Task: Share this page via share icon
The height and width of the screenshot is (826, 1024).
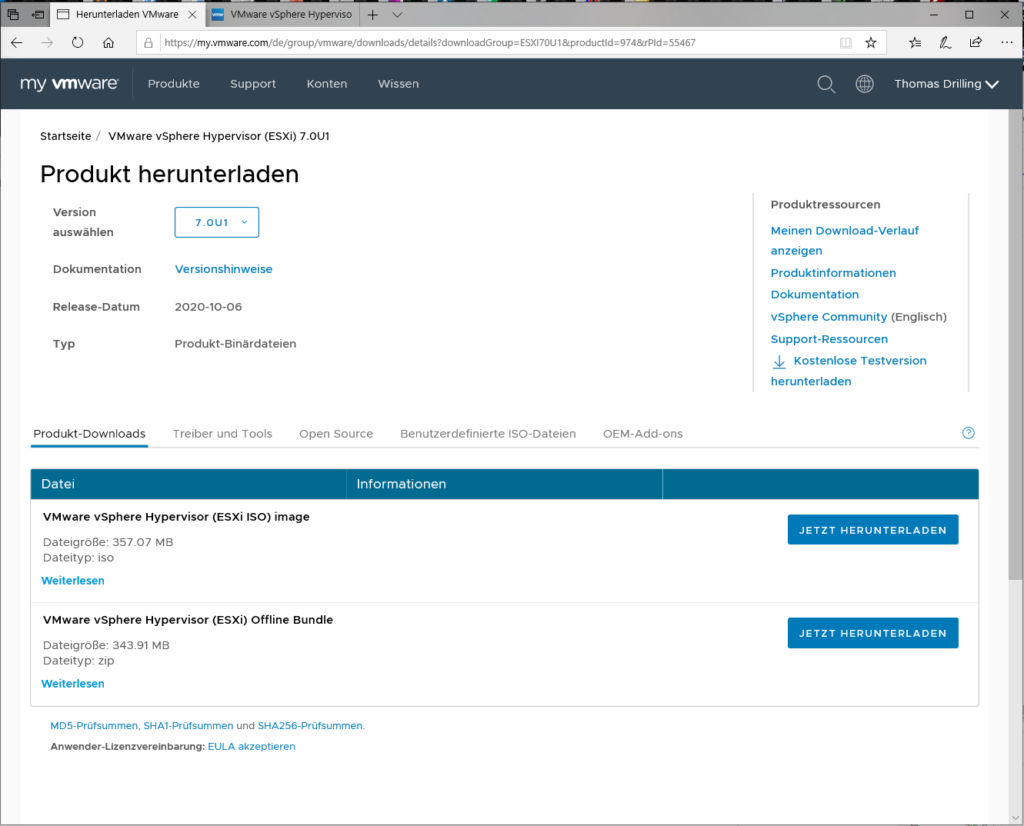Action: [976, 42]
